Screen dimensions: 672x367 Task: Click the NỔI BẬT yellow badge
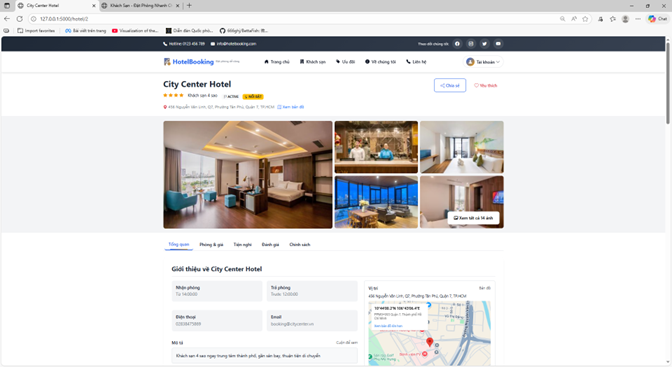pyautogui.click(x=253, y=96)
